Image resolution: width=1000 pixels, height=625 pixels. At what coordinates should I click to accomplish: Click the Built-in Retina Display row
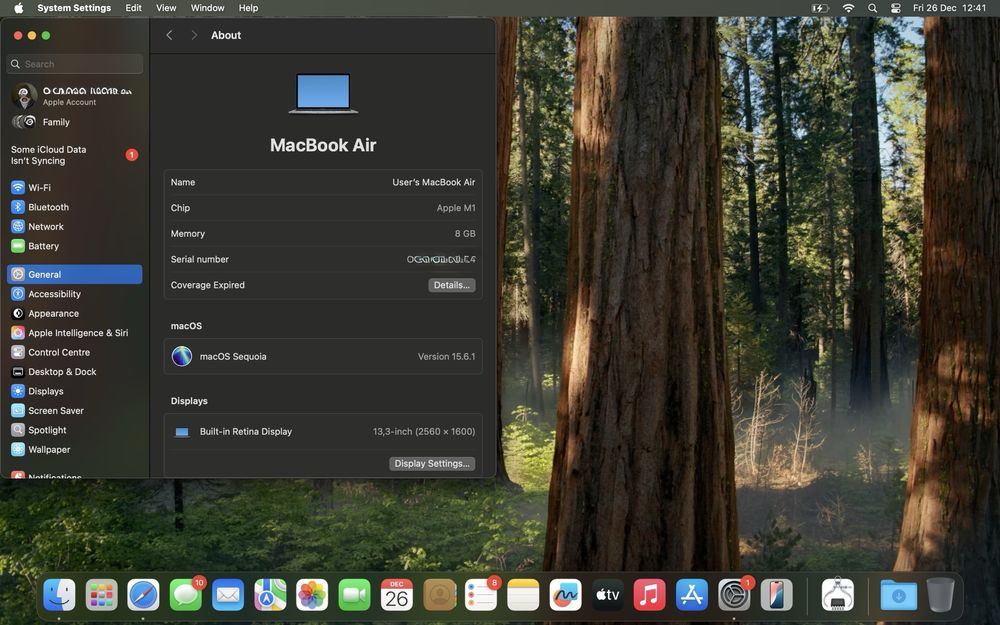point(323,432)
